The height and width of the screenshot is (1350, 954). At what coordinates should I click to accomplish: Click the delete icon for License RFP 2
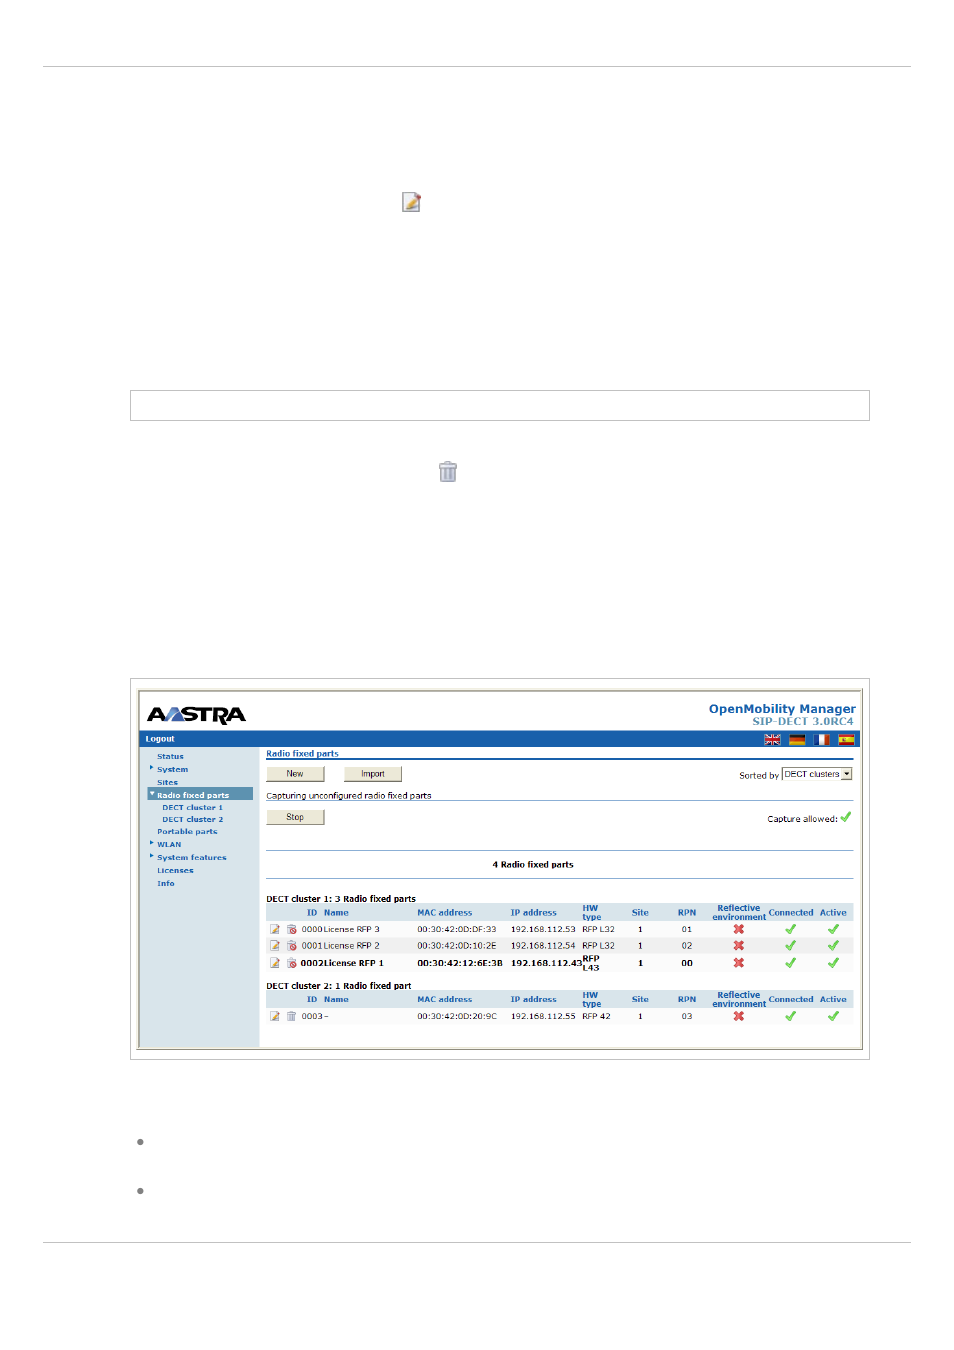291,945
